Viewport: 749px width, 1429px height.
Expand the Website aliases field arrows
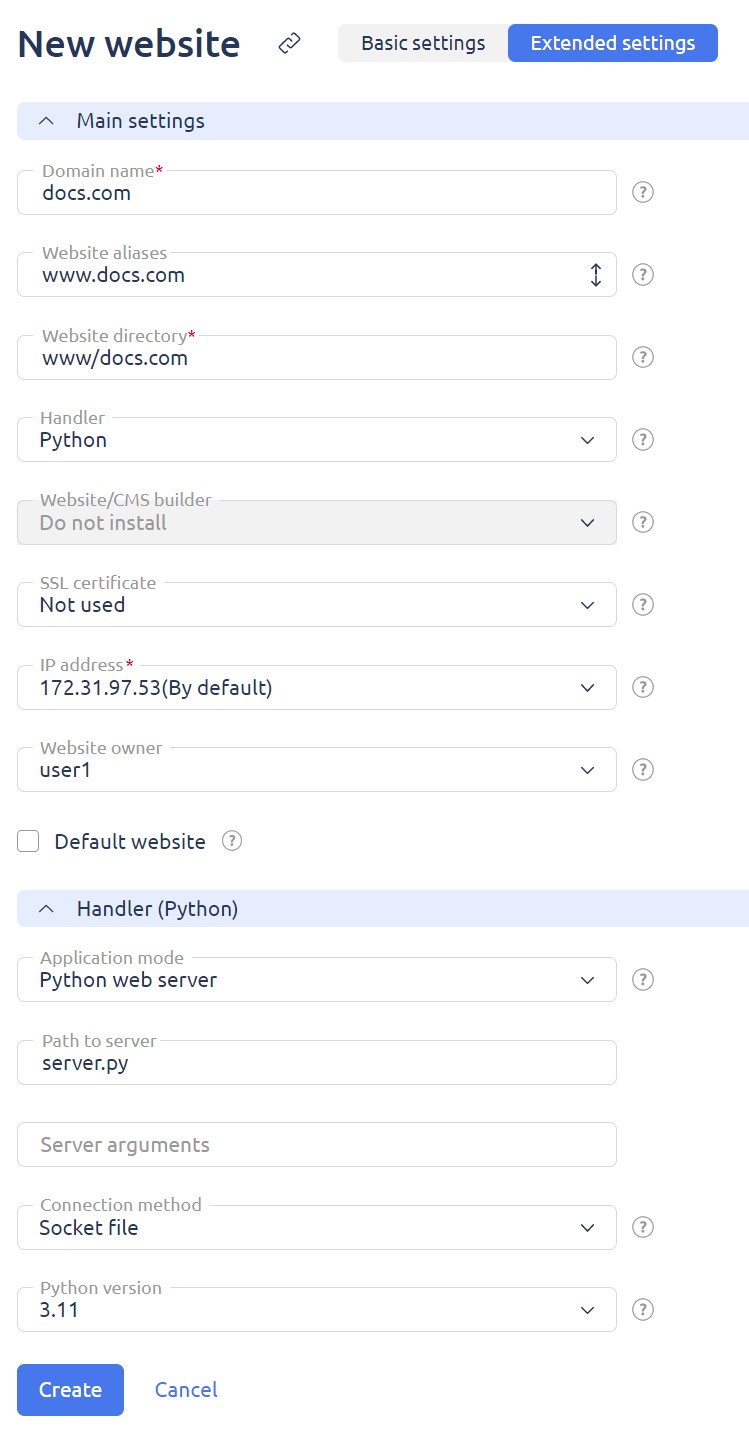click(596, 275)
